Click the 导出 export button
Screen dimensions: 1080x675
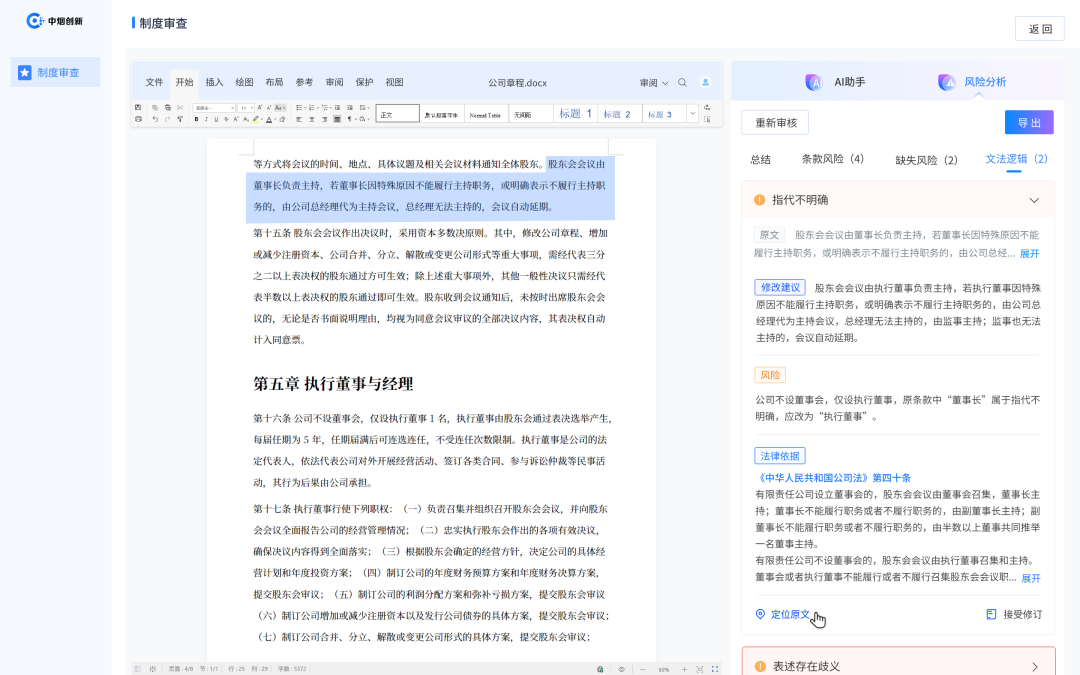pos(1029,122)
